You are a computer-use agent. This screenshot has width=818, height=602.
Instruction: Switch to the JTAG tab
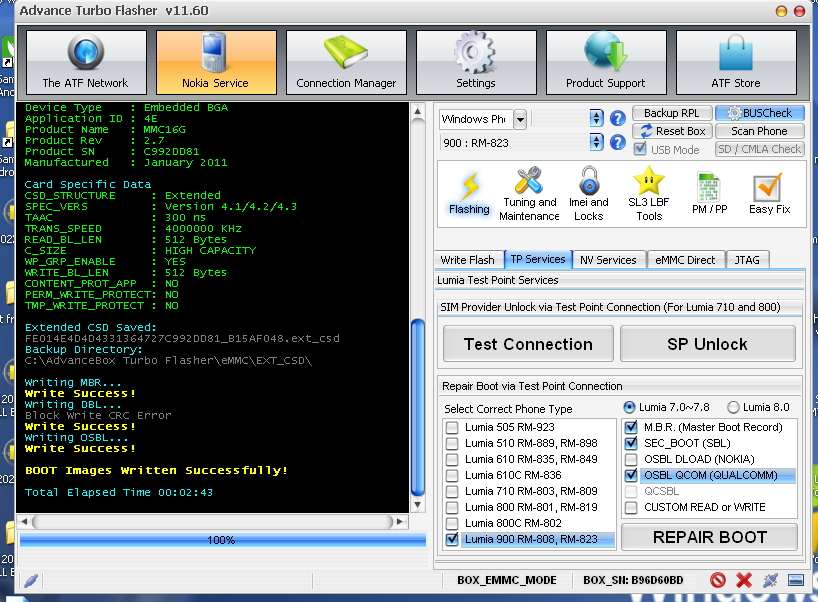(747, 260)
